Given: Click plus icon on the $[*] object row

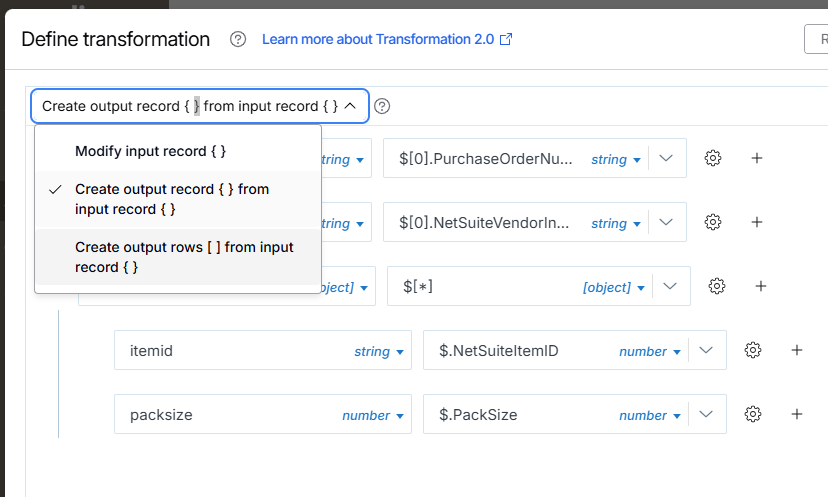Looking at the screenshot, I should click(x=761, y=286).
